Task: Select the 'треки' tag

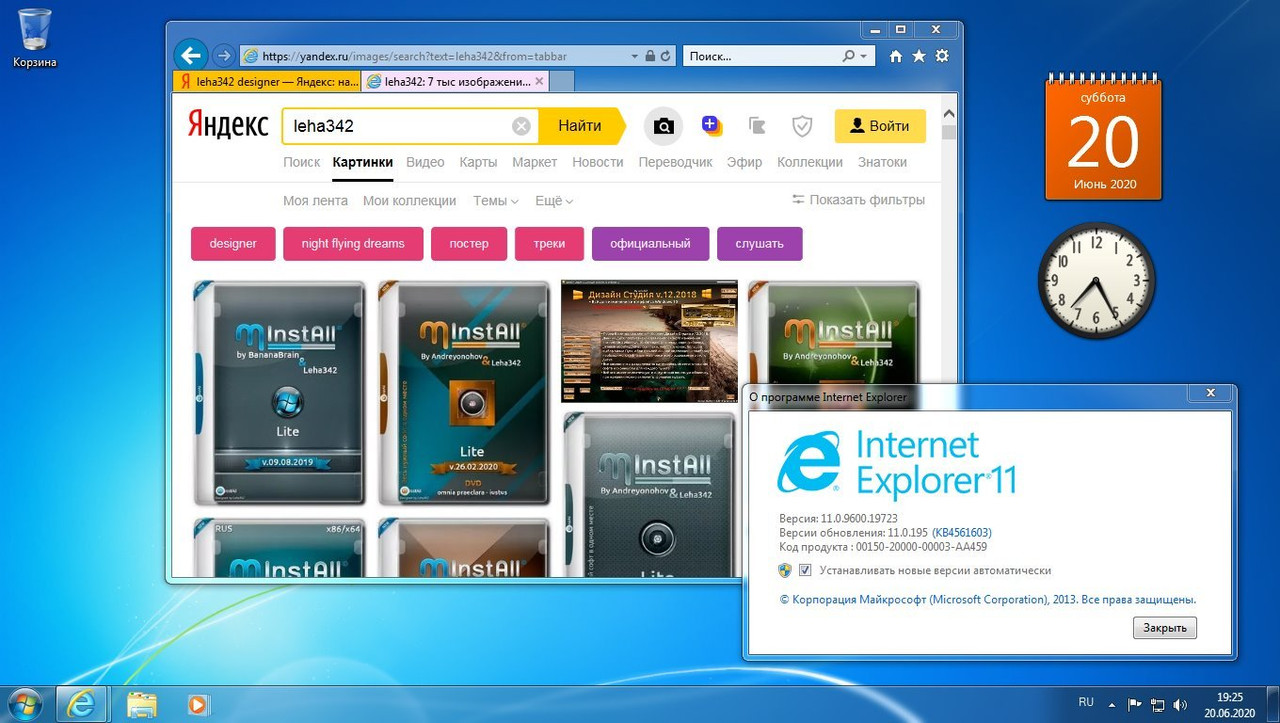Action: [x=549, y=244]
